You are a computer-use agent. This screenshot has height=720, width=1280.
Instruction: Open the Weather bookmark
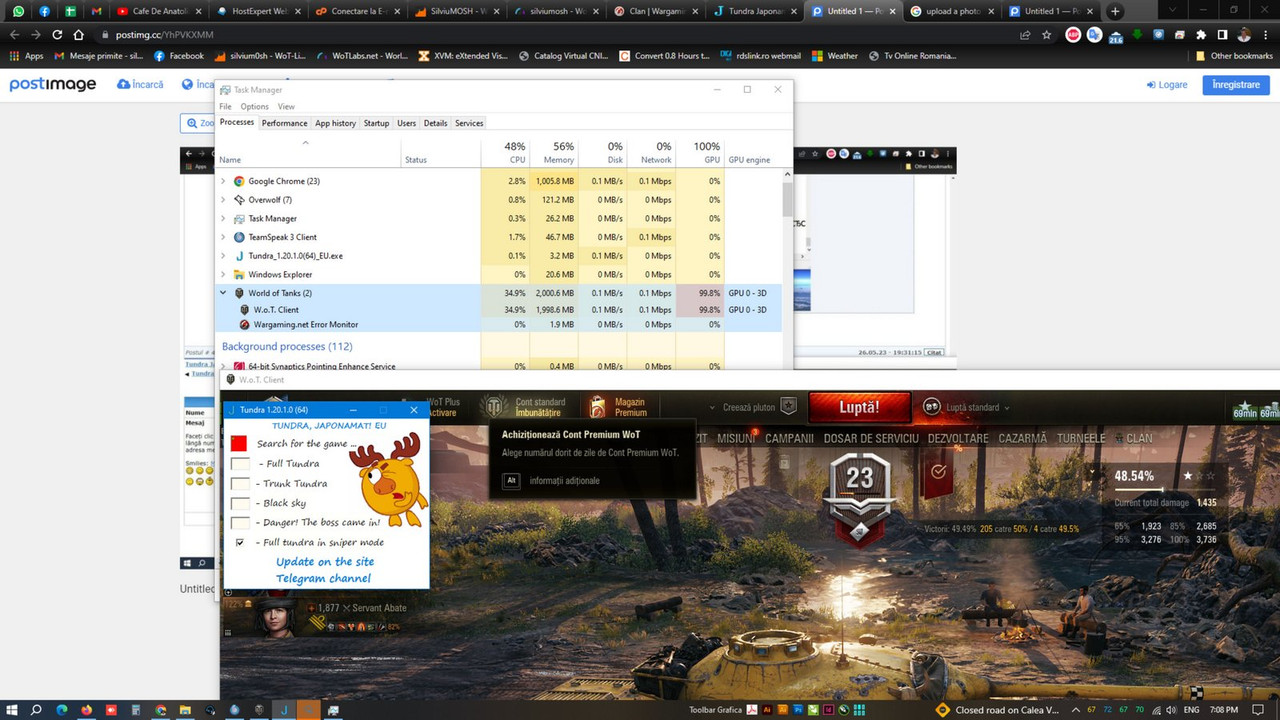pyautogui.click(x=835, y=56)
